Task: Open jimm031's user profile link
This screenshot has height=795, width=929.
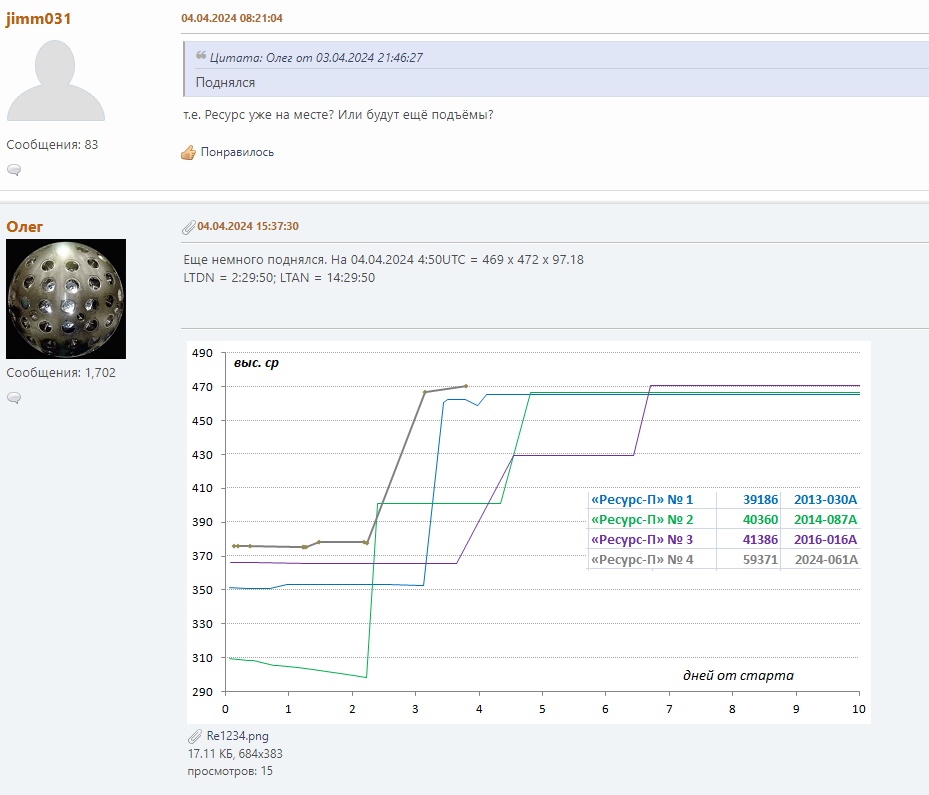Action: (38, 19)
